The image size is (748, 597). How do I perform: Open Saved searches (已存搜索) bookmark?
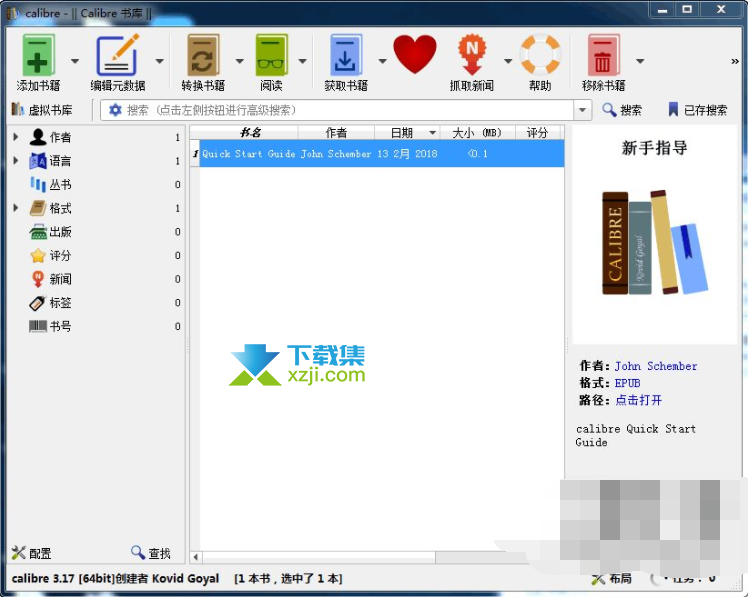[x=697, y=110]
